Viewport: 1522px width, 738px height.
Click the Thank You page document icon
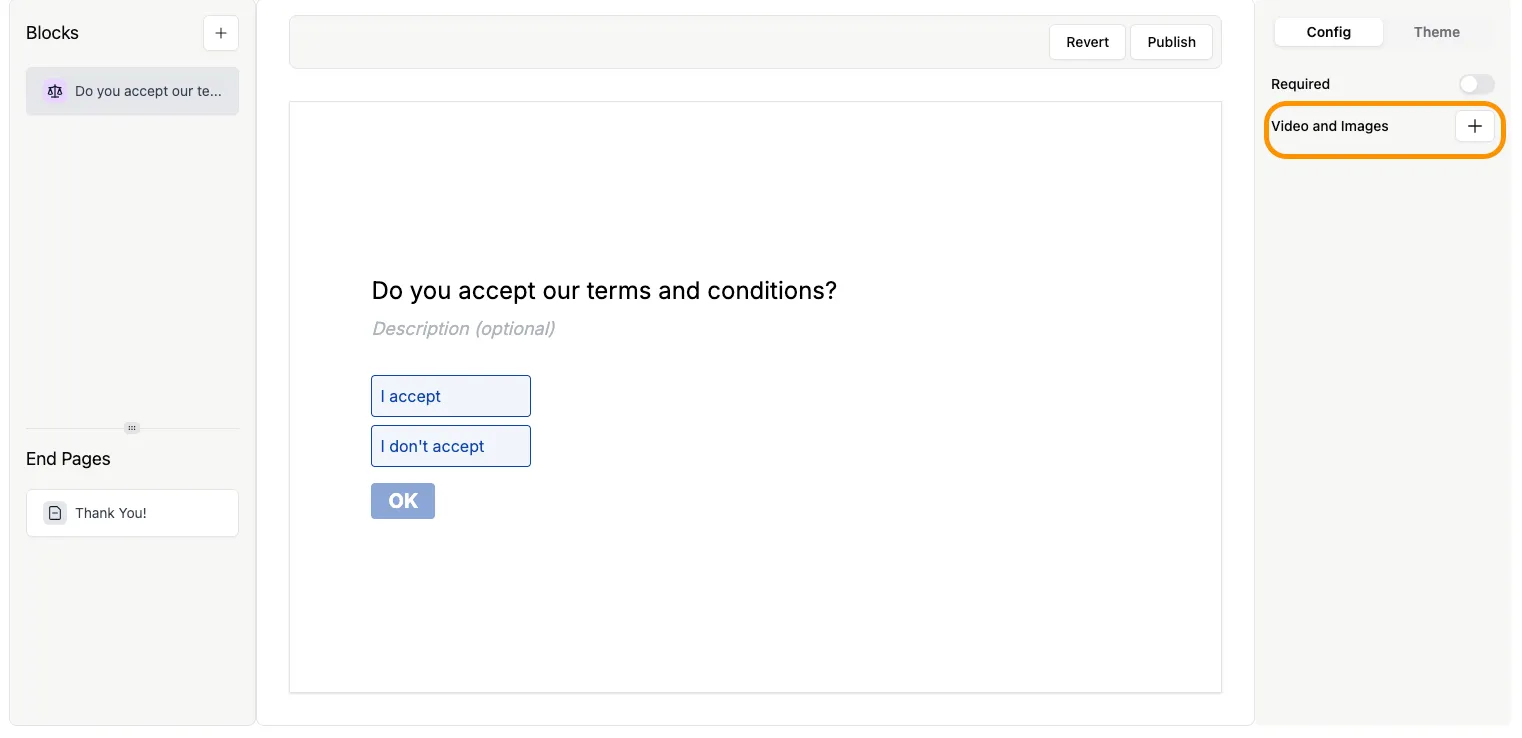[55, 513]
